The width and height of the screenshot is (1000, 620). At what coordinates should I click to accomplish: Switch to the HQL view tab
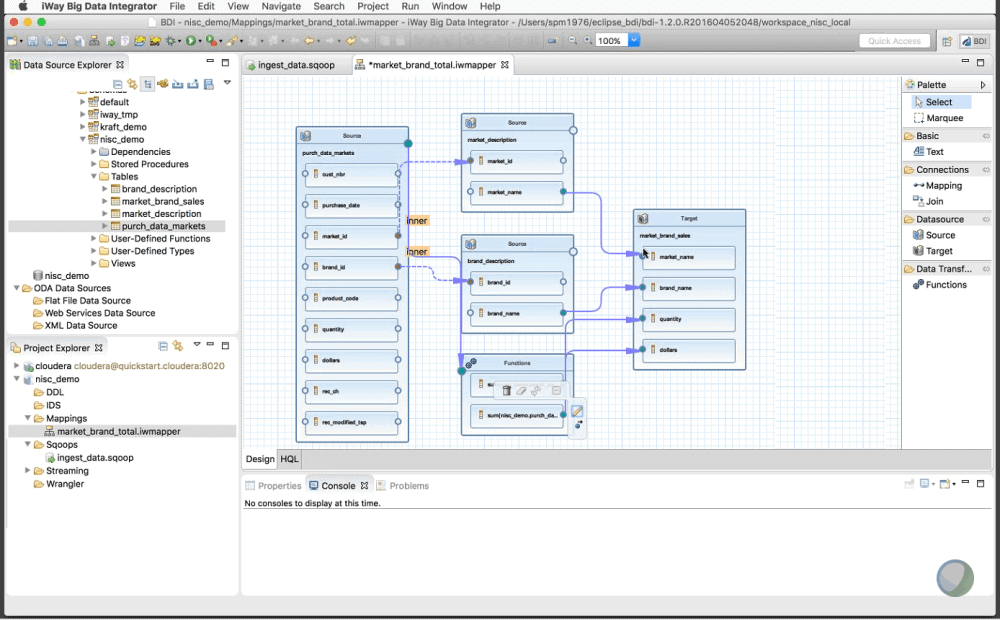pos(289,459)
